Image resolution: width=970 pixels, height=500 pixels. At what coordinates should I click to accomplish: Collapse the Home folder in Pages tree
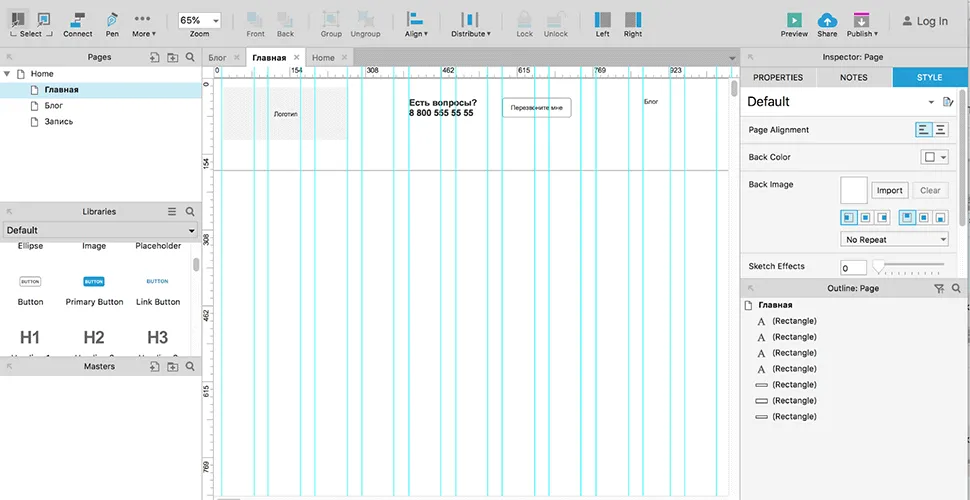(x=8, y=74)
